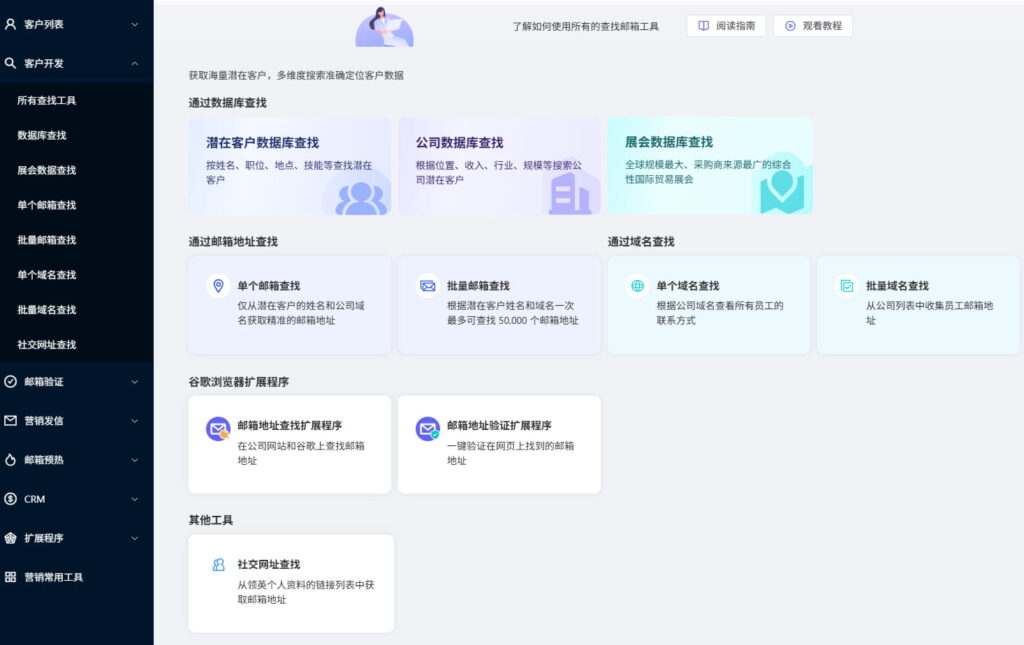Click the 邮箱地址验证扩展程序 verified-mail icon

tap(428, 428)
